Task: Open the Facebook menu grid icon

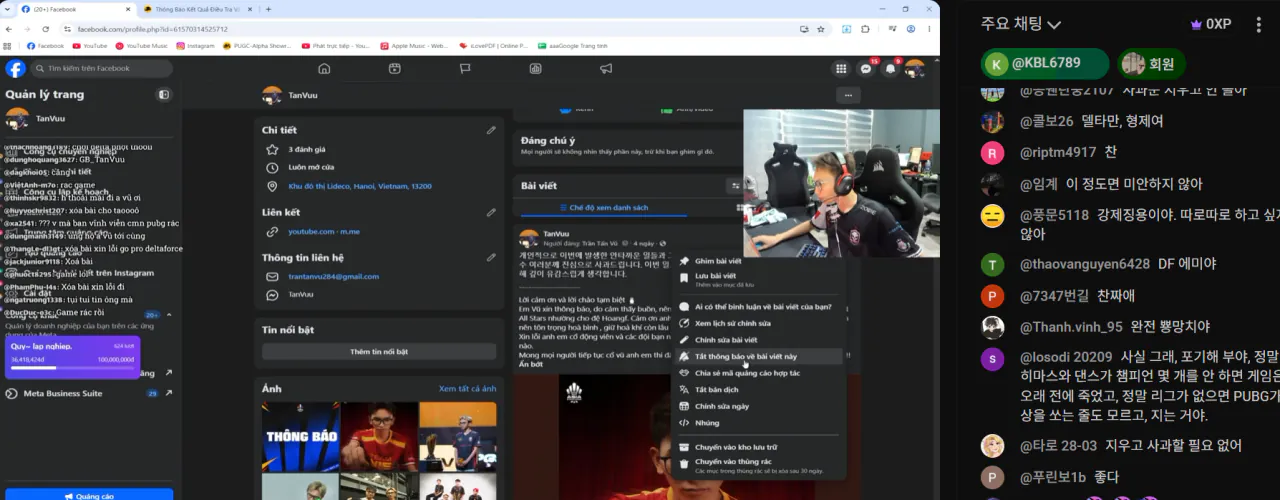Action: [841, 69]
